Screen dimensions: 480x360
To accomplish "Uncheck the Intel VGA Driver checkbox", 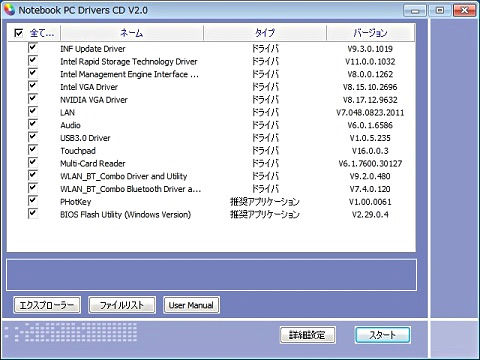I will click(33, 86).
